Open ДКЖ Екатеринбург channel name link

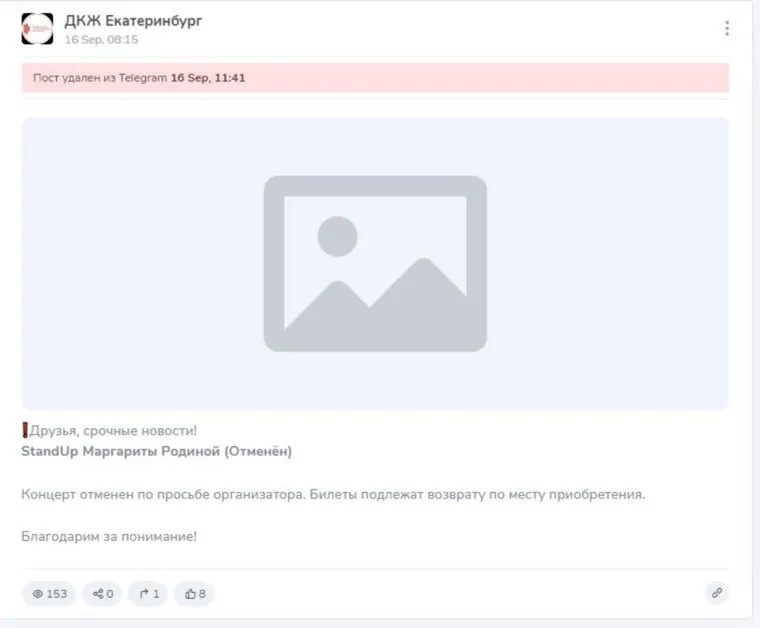click(x=133, y=21)
